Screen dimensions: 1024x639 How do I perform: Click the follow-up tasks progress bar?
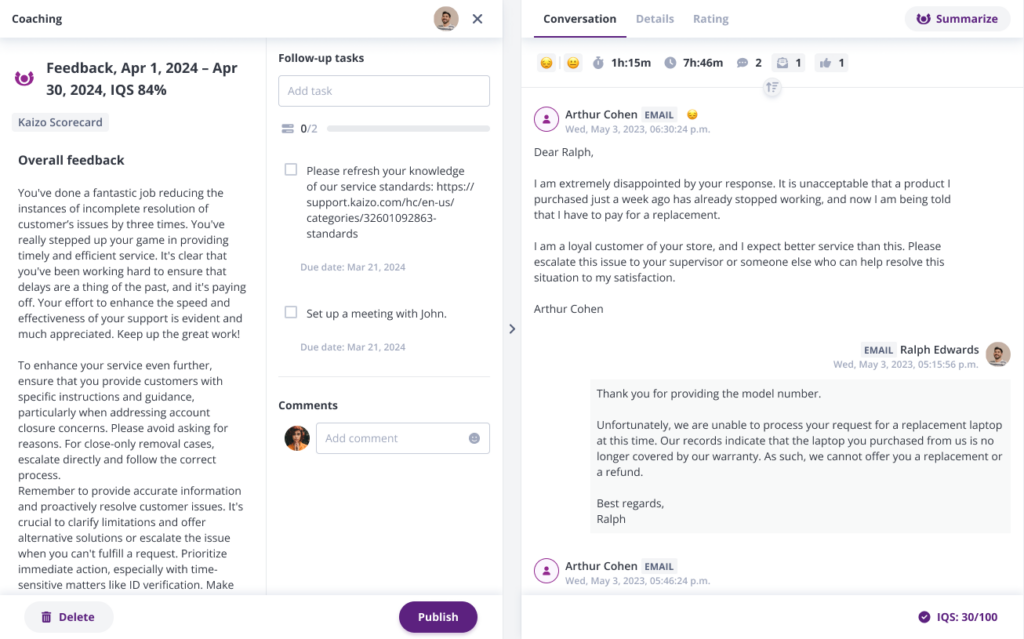[408, 129]
